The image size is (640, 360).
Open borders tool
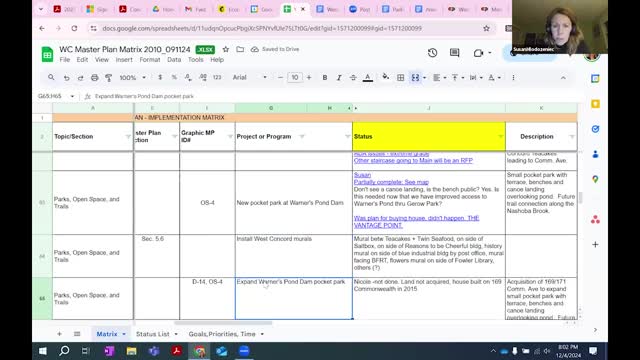[x=400, y=78]
